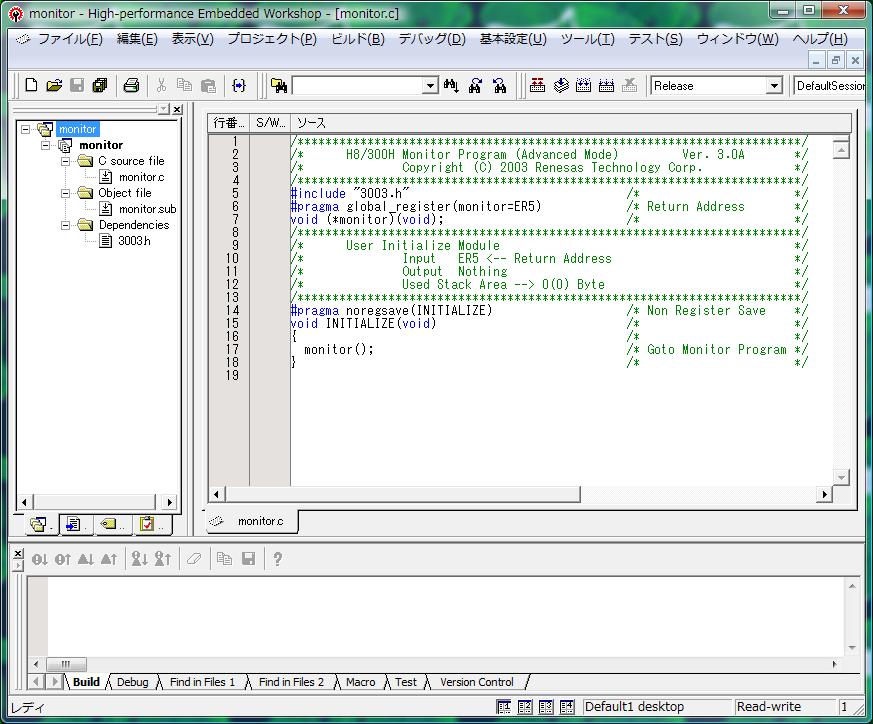Select monitor.sub in project tree
This screenshot has width=873, height=724.
click(147, 209)
